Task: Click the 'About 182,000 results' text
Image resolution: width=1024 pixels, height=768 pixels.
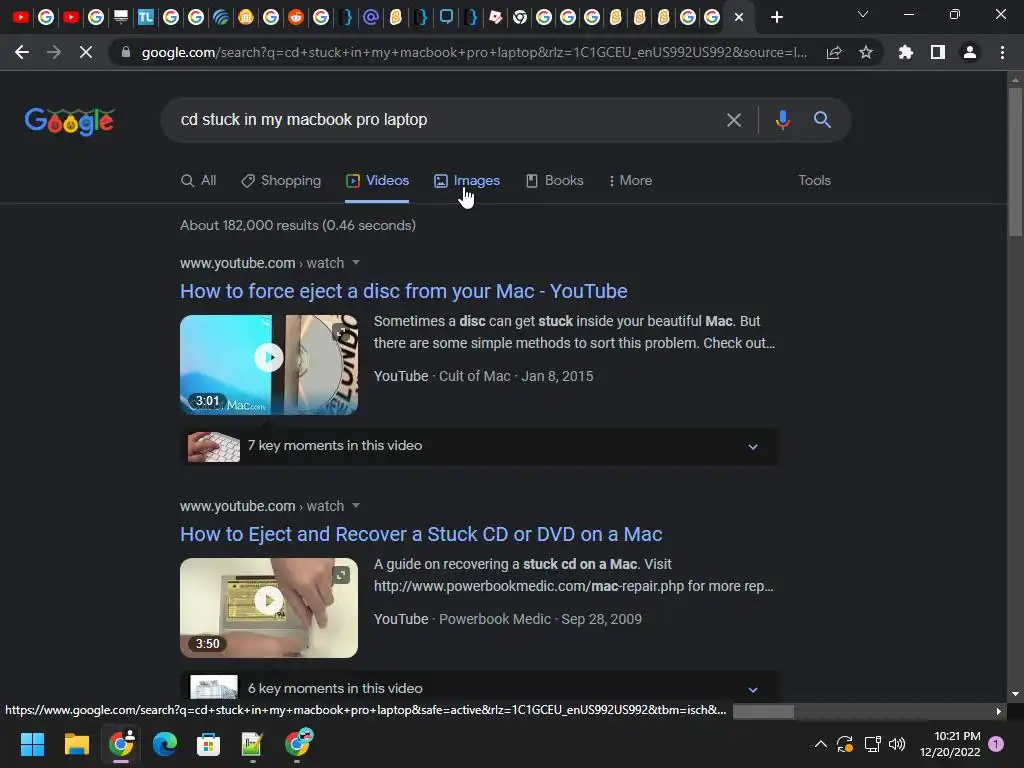Action: [x=298, y=225]
